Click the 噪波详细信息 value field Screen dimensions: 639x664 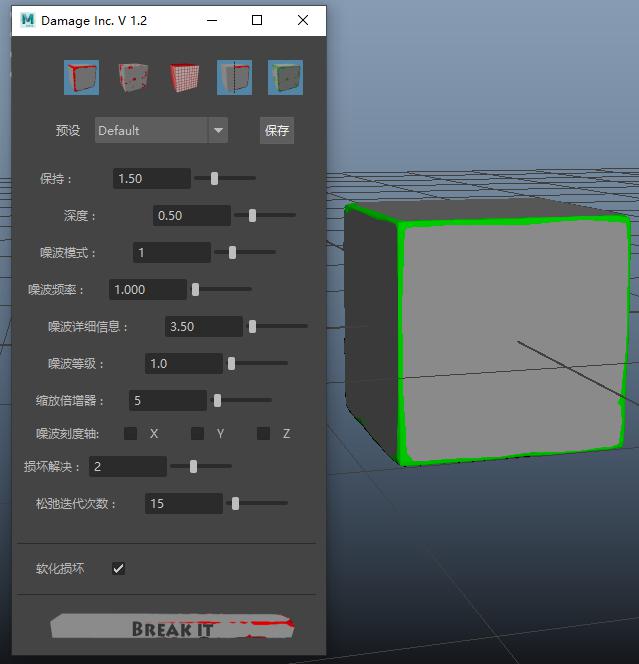204,326
